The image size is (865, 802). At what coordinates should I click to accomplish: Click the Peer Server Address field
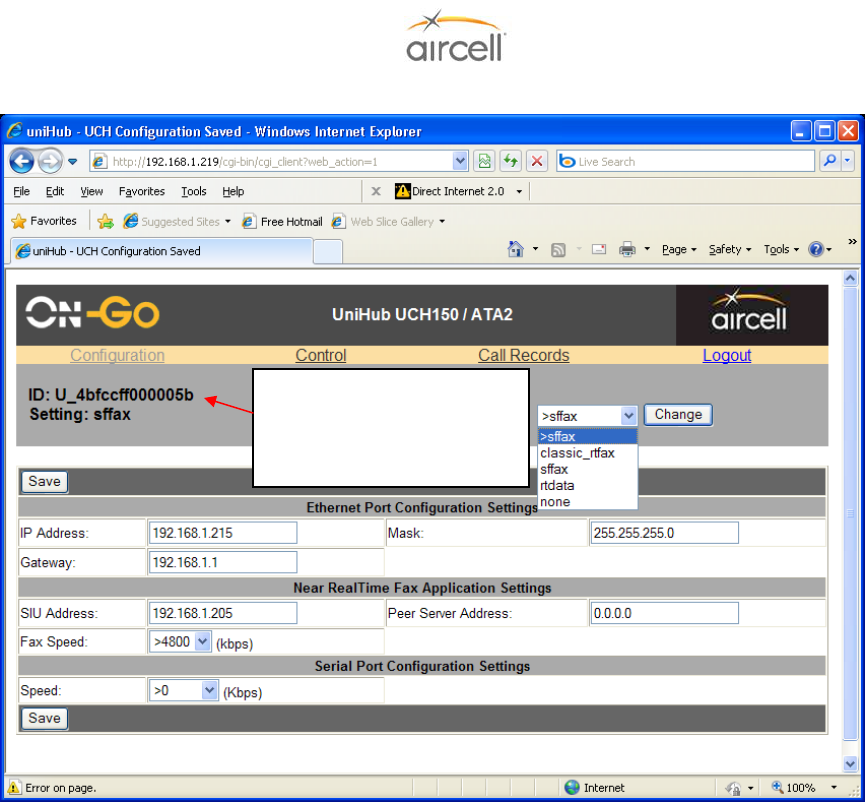[664, 613]
